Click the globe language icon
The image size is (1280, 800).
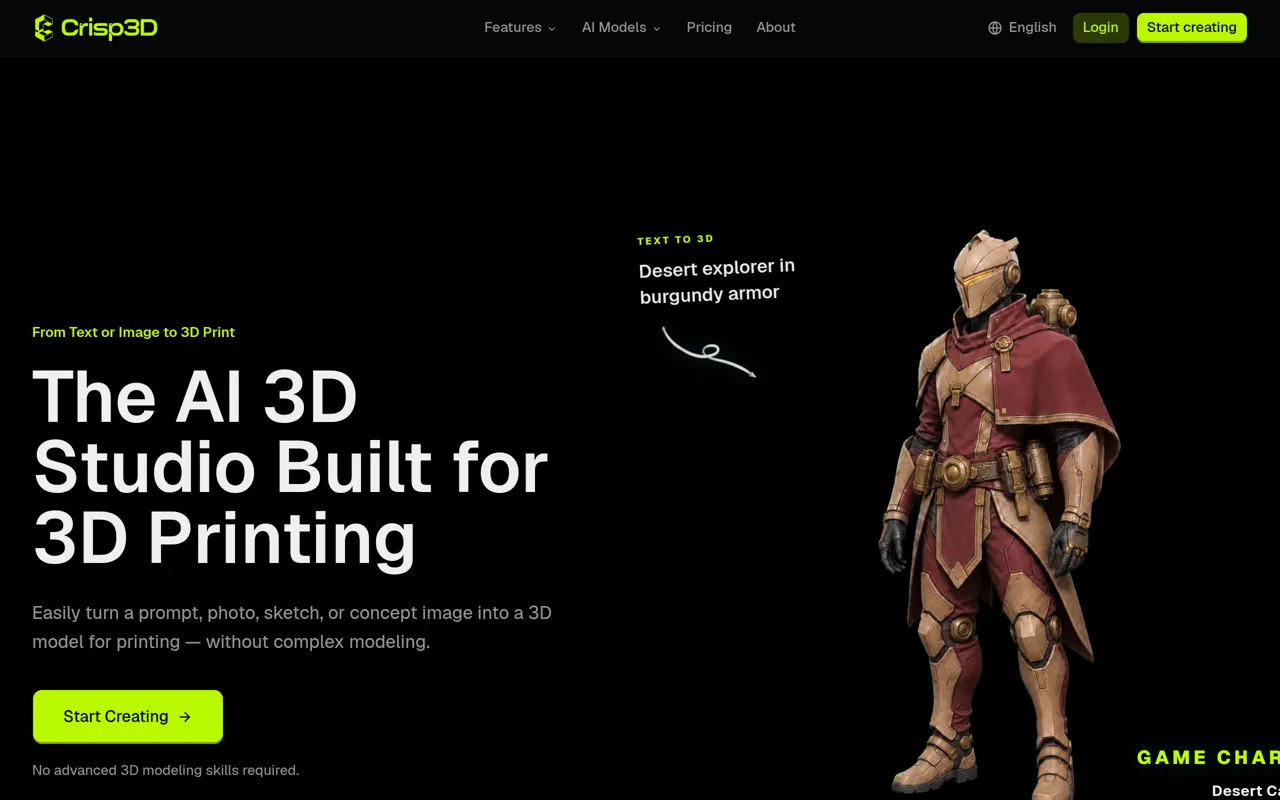point(995,28)
